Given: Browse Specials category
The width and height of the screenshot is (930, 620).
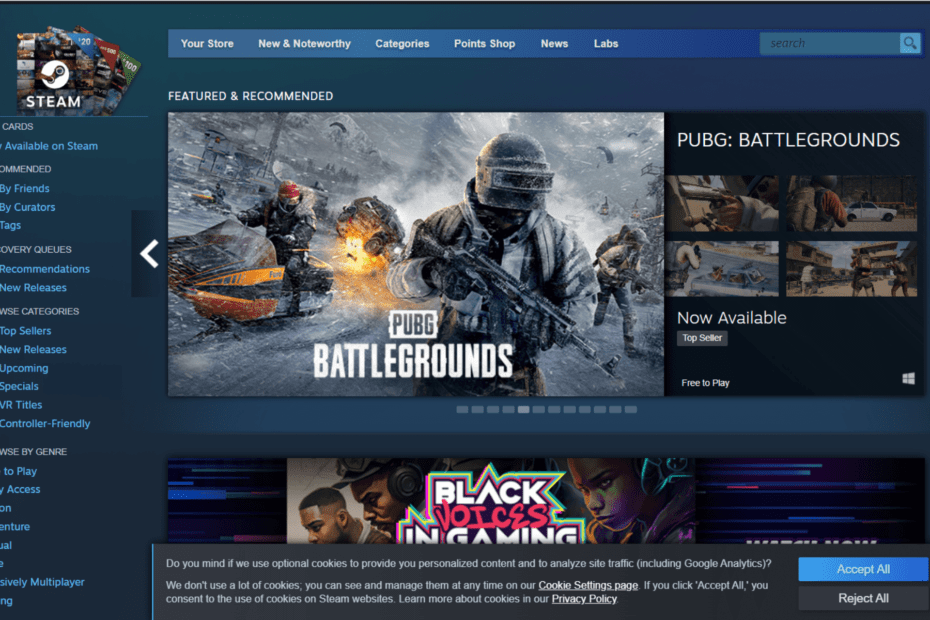Looking at the screenshot, I should pyautogui.click(x=19, y=386).
